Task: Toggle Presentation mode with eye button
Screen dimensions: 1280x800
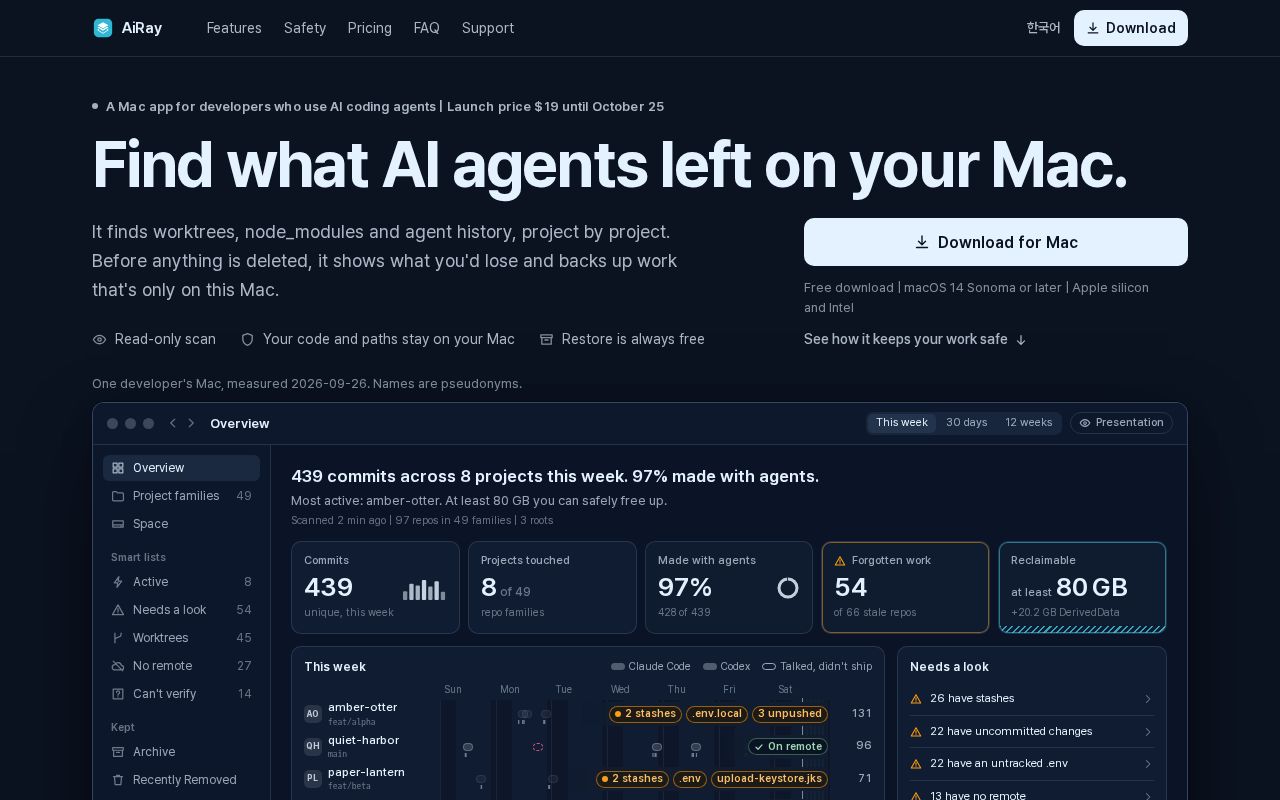Action: [x=1121, y=423]
